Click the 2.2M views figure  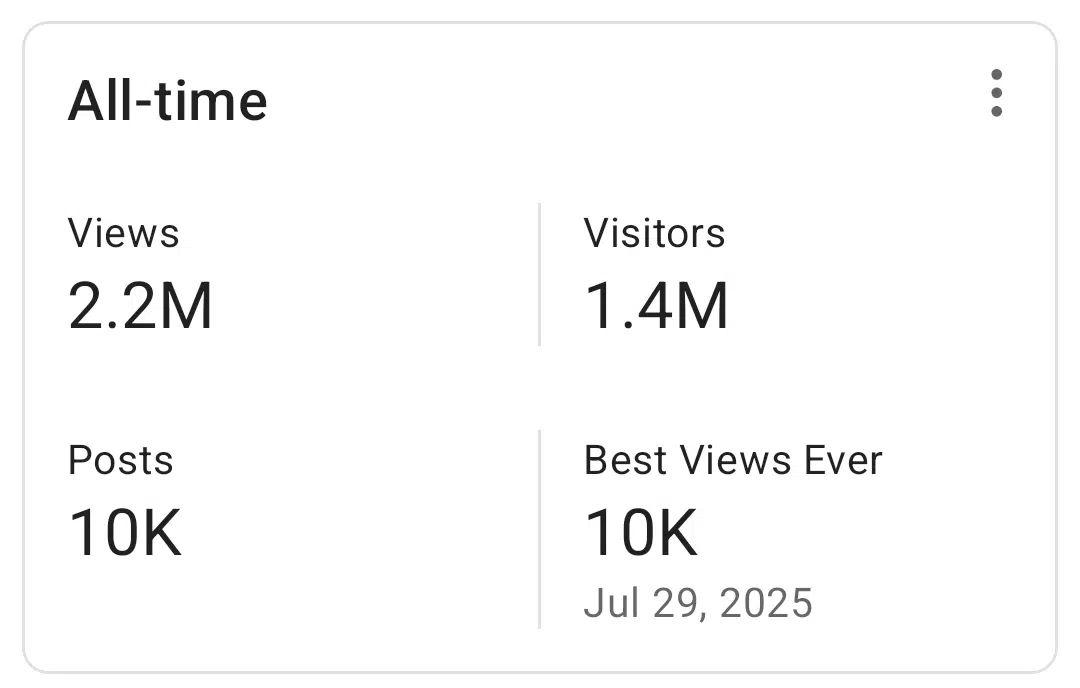click(x=140, y=306)
